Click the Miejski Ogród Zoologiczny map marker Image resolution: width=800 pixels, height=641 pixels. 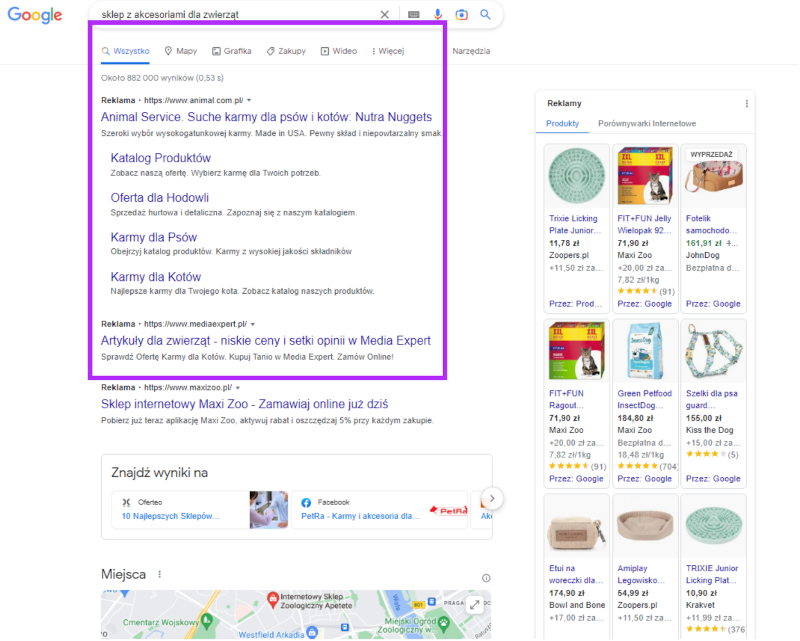tap(444, 622)
